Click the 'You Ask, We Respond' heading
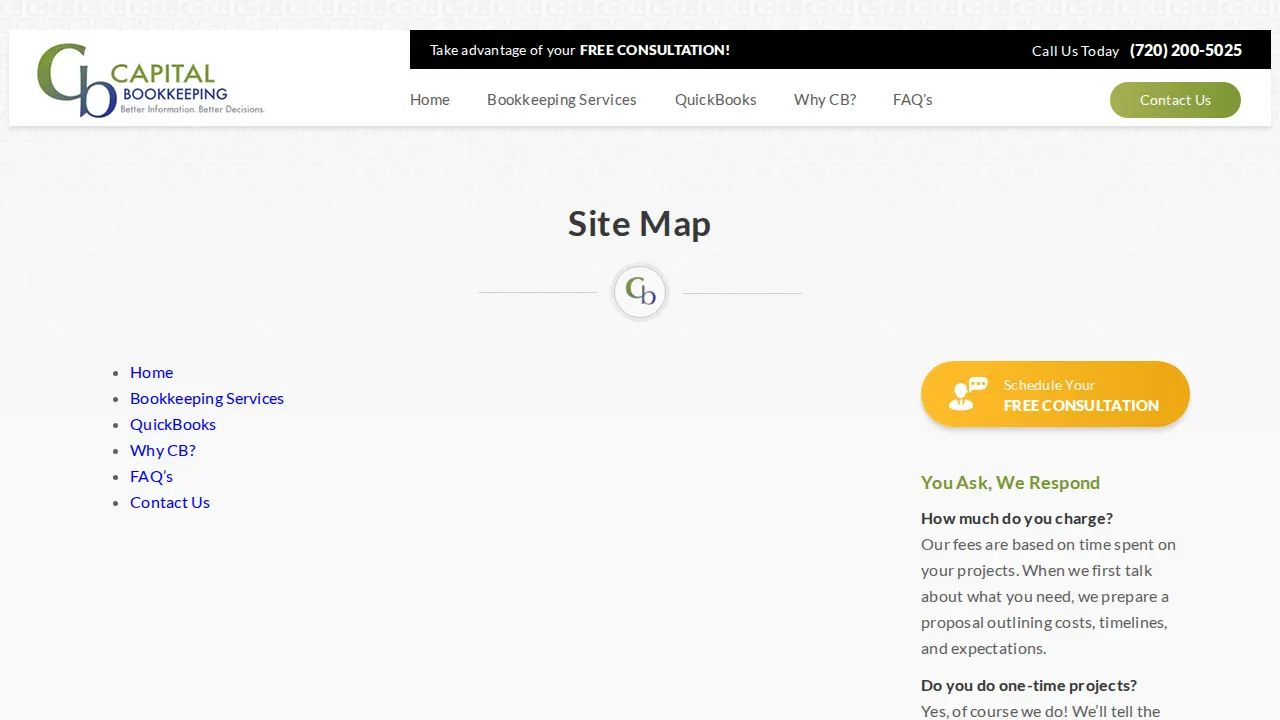 (x=1010, y=483)
